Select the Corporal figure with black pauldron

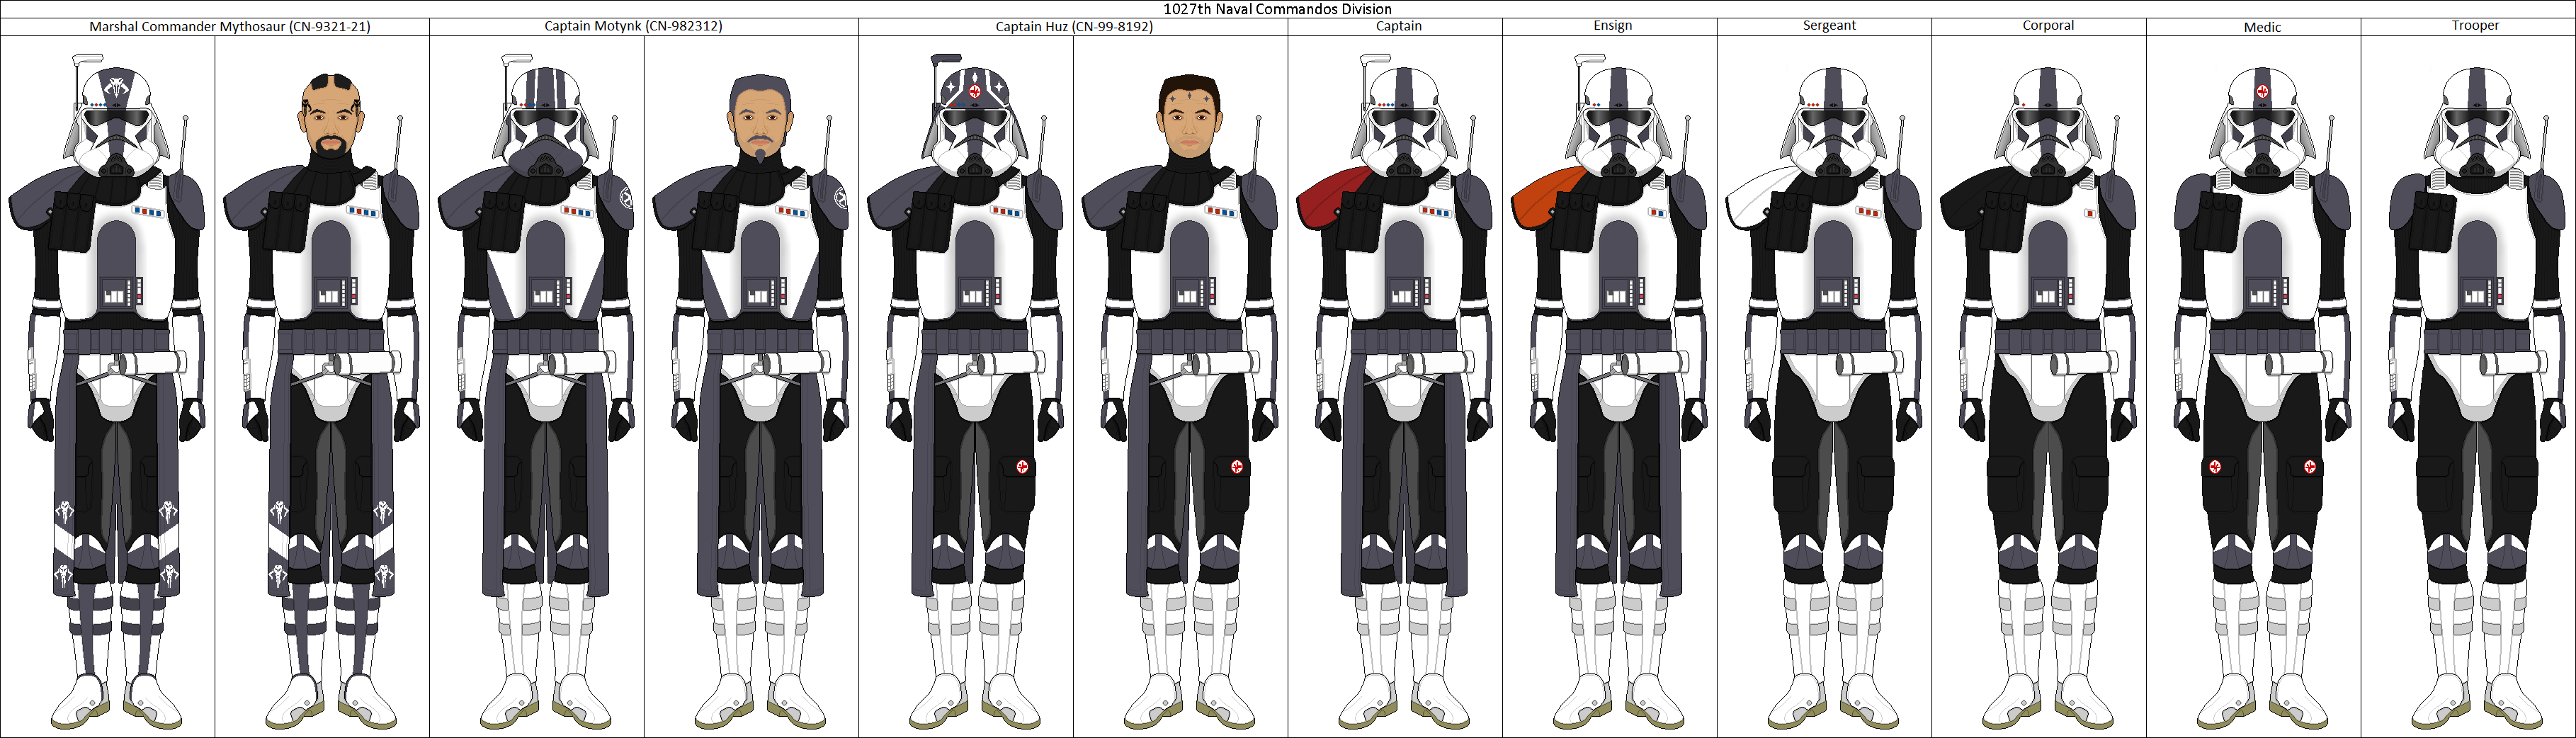click(2039, 397)
